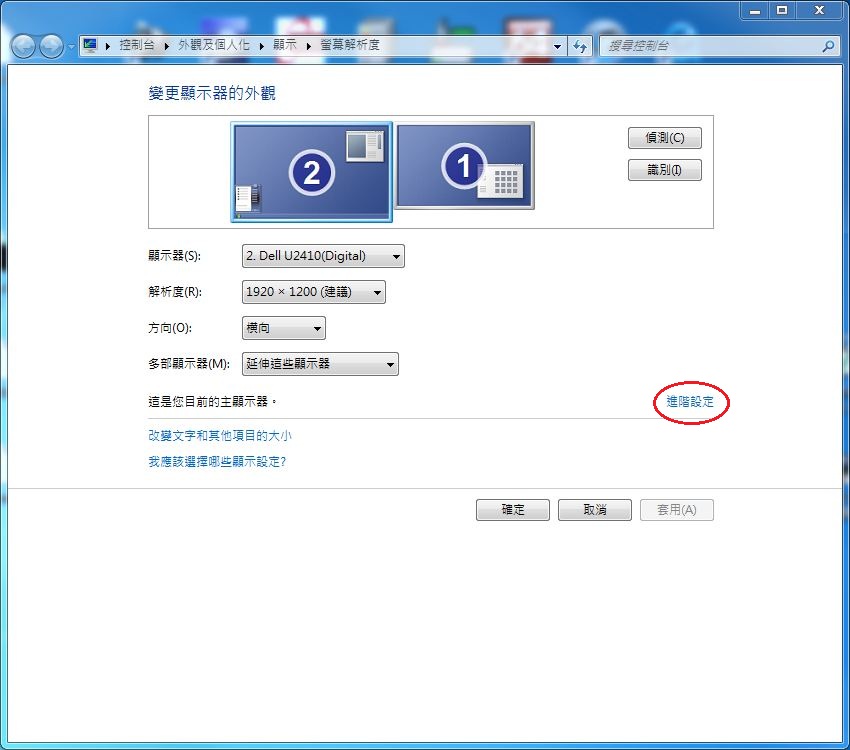The image size is (850, 750).
Task: Click 我應該選擇哪些顯示設定? help link
Action: click(217, 461)
